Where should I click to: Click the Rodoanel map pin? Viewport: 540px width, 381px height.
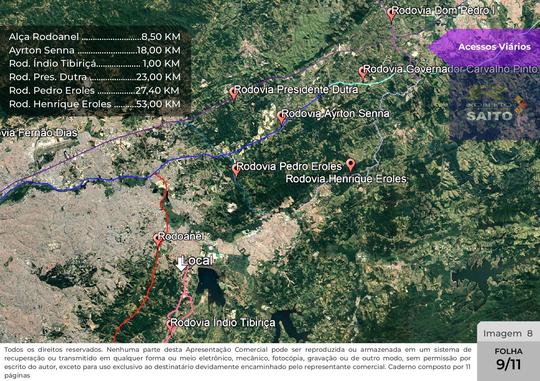pyautogui.click(x=158, y=239)
